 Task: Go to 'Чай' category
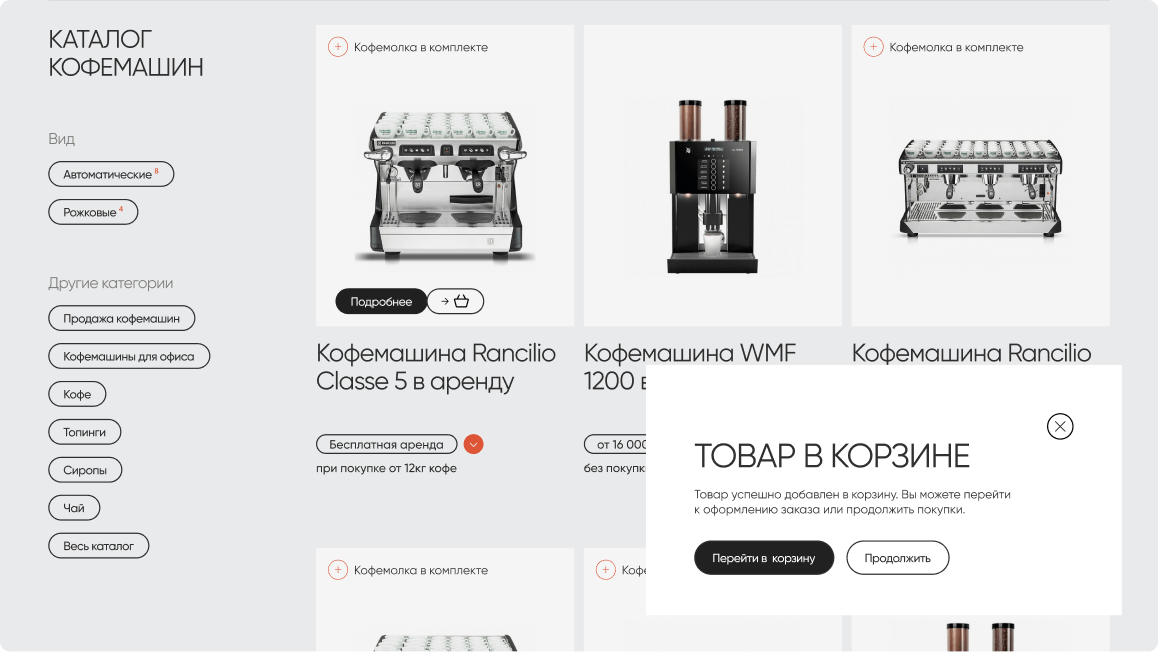pyautogui.click(x=74, y=508)
